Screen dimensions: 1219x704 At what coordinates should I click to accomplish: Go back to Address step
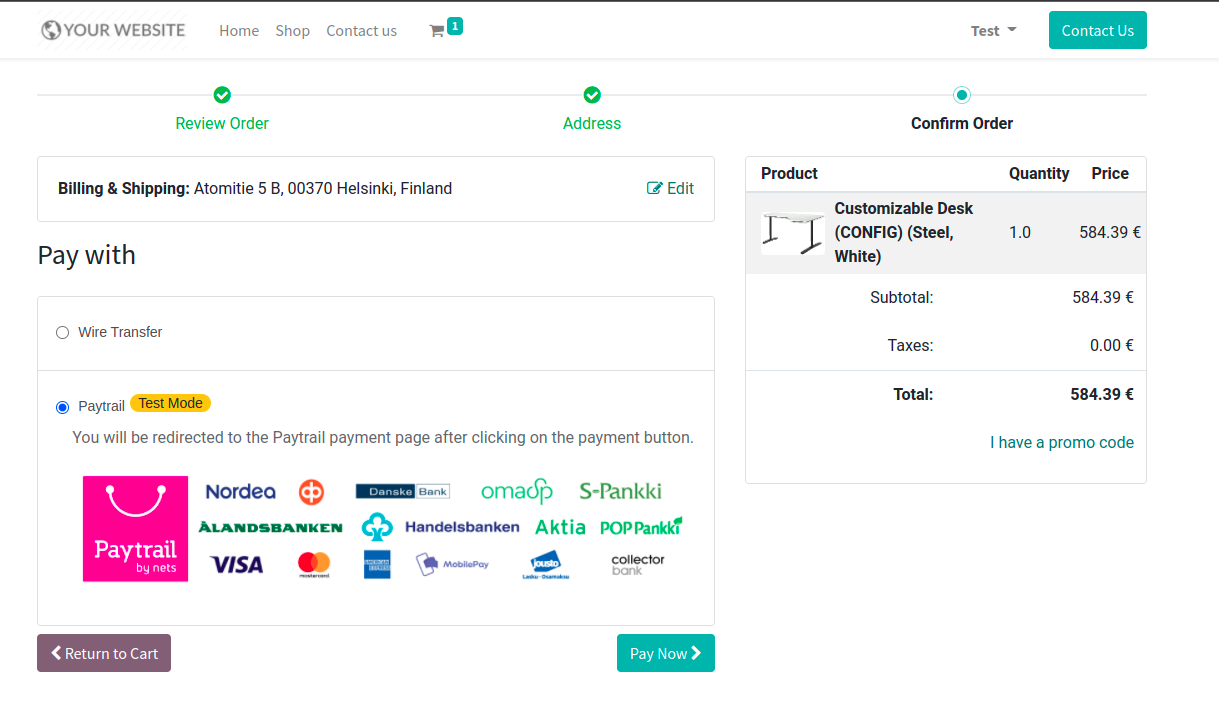[592, 123]
